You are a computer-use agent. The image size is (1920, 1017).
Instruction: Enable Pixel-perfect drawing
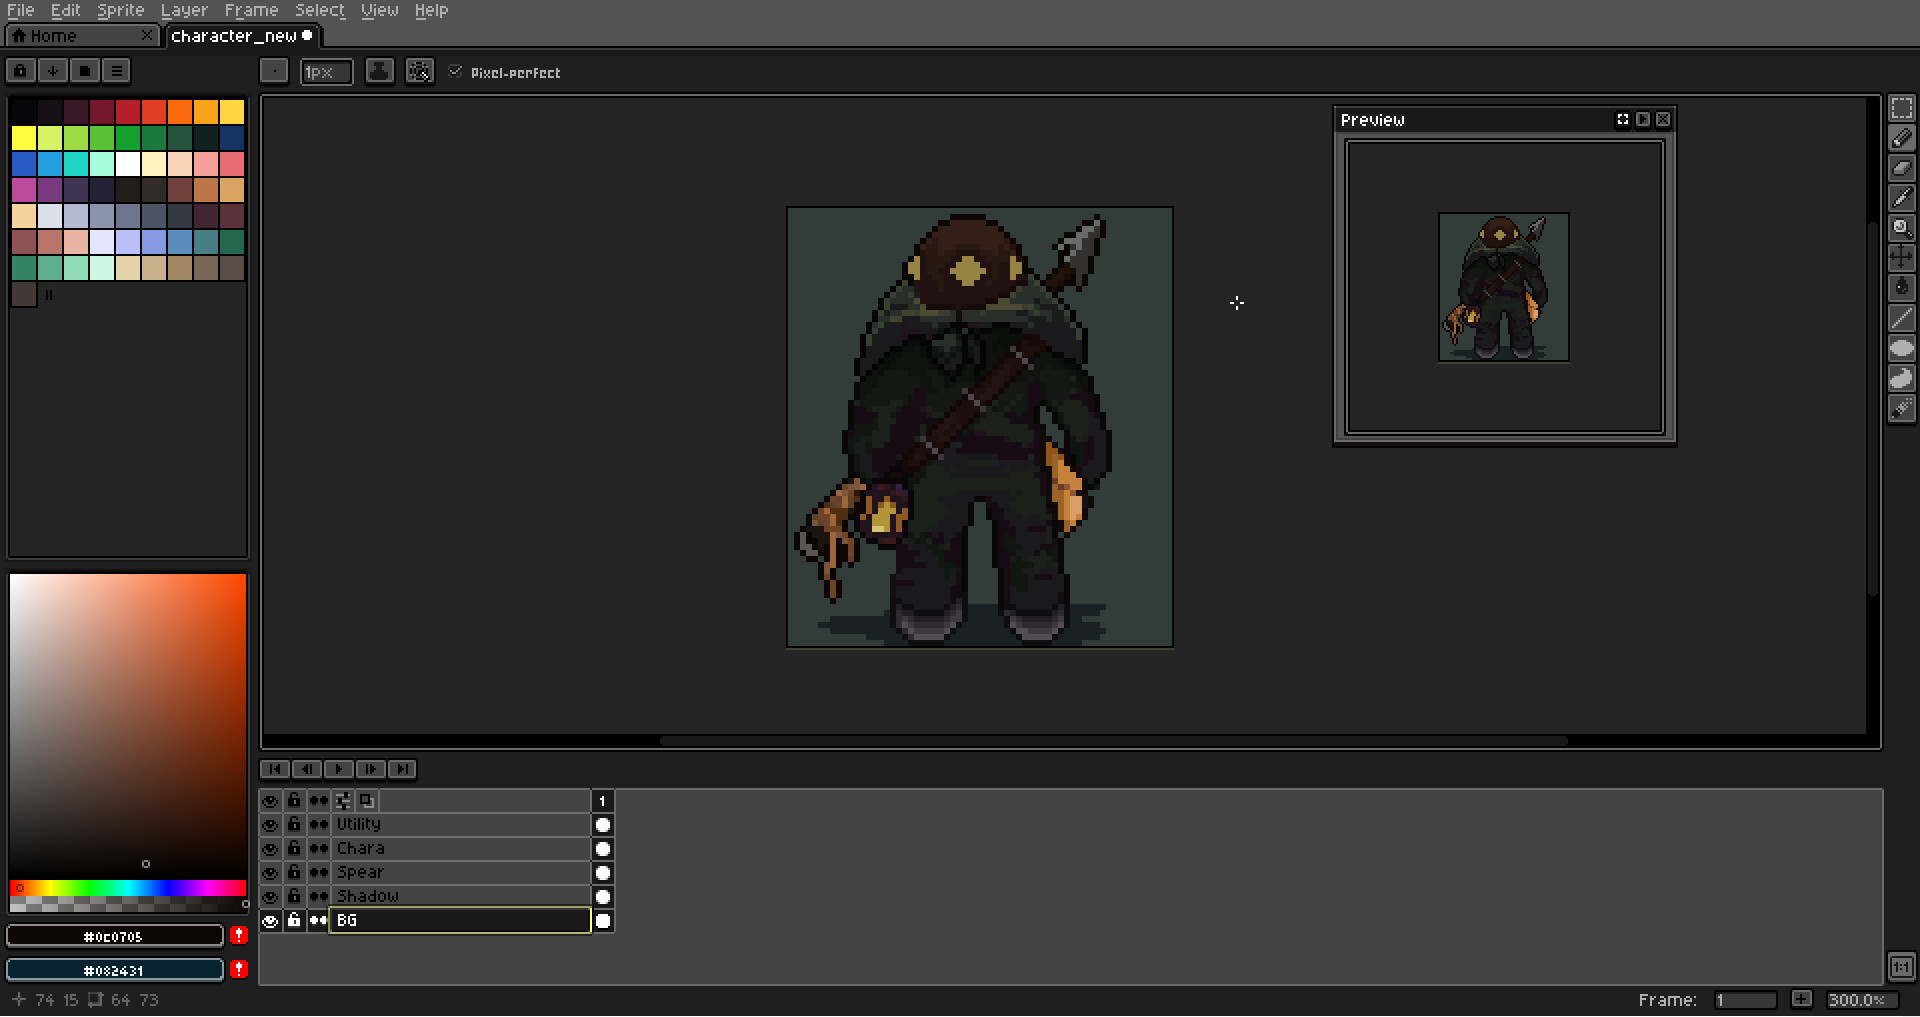click(x=457, y=71)
